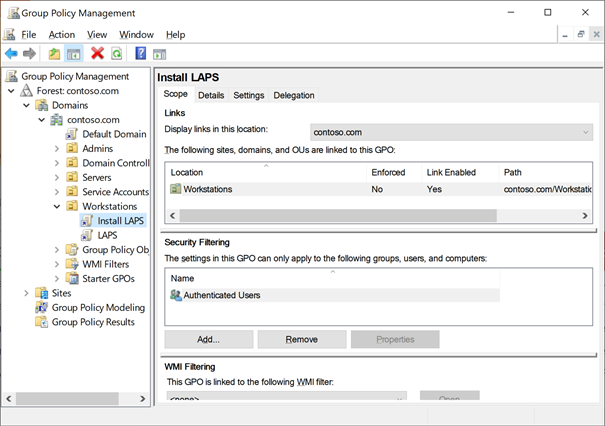Open the Window menu
Viewport: 605px width, 426px height.
pos(136,35)
